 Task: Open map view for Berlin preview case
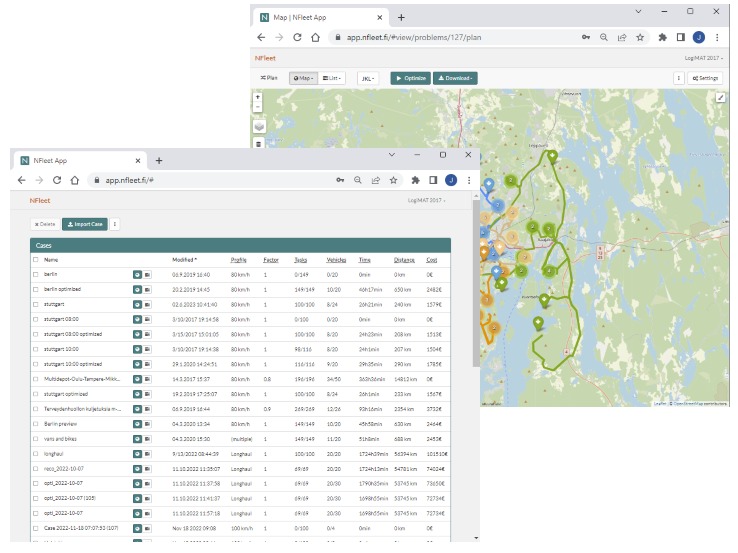(x=137, y=424)
